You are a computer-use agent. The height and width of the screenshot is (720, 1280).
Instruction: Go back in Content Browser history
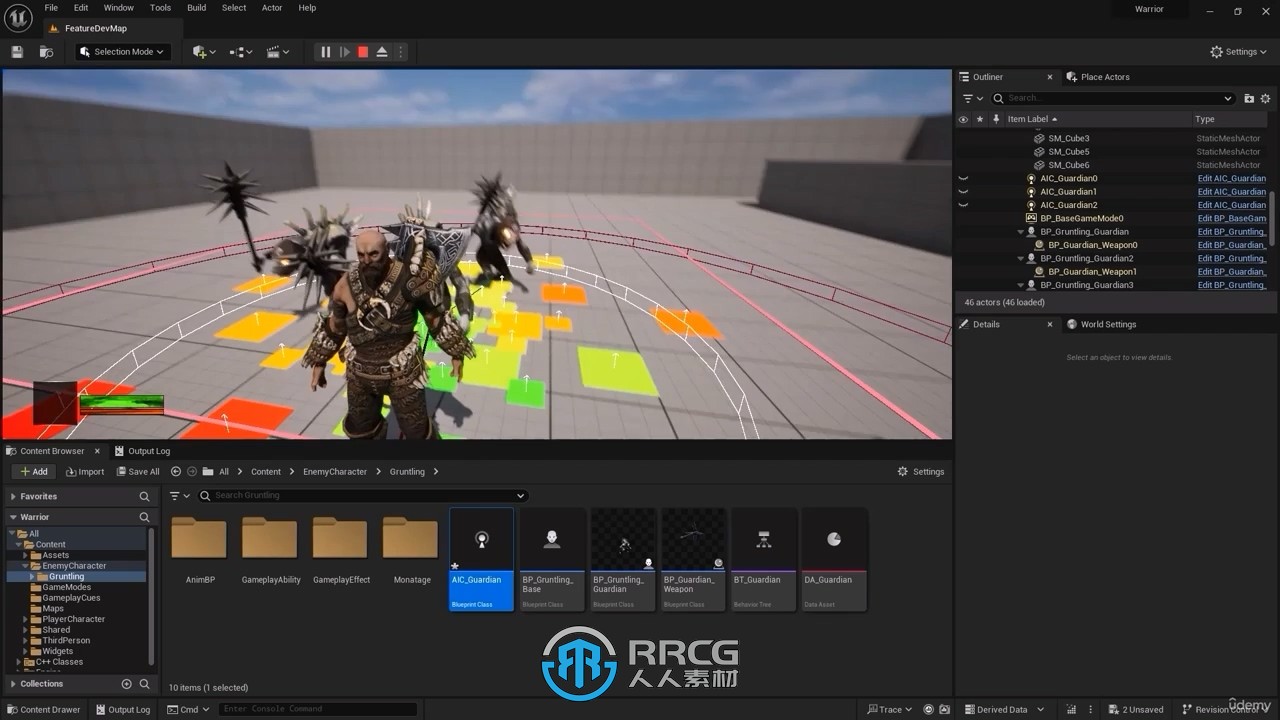pos(176,472)
